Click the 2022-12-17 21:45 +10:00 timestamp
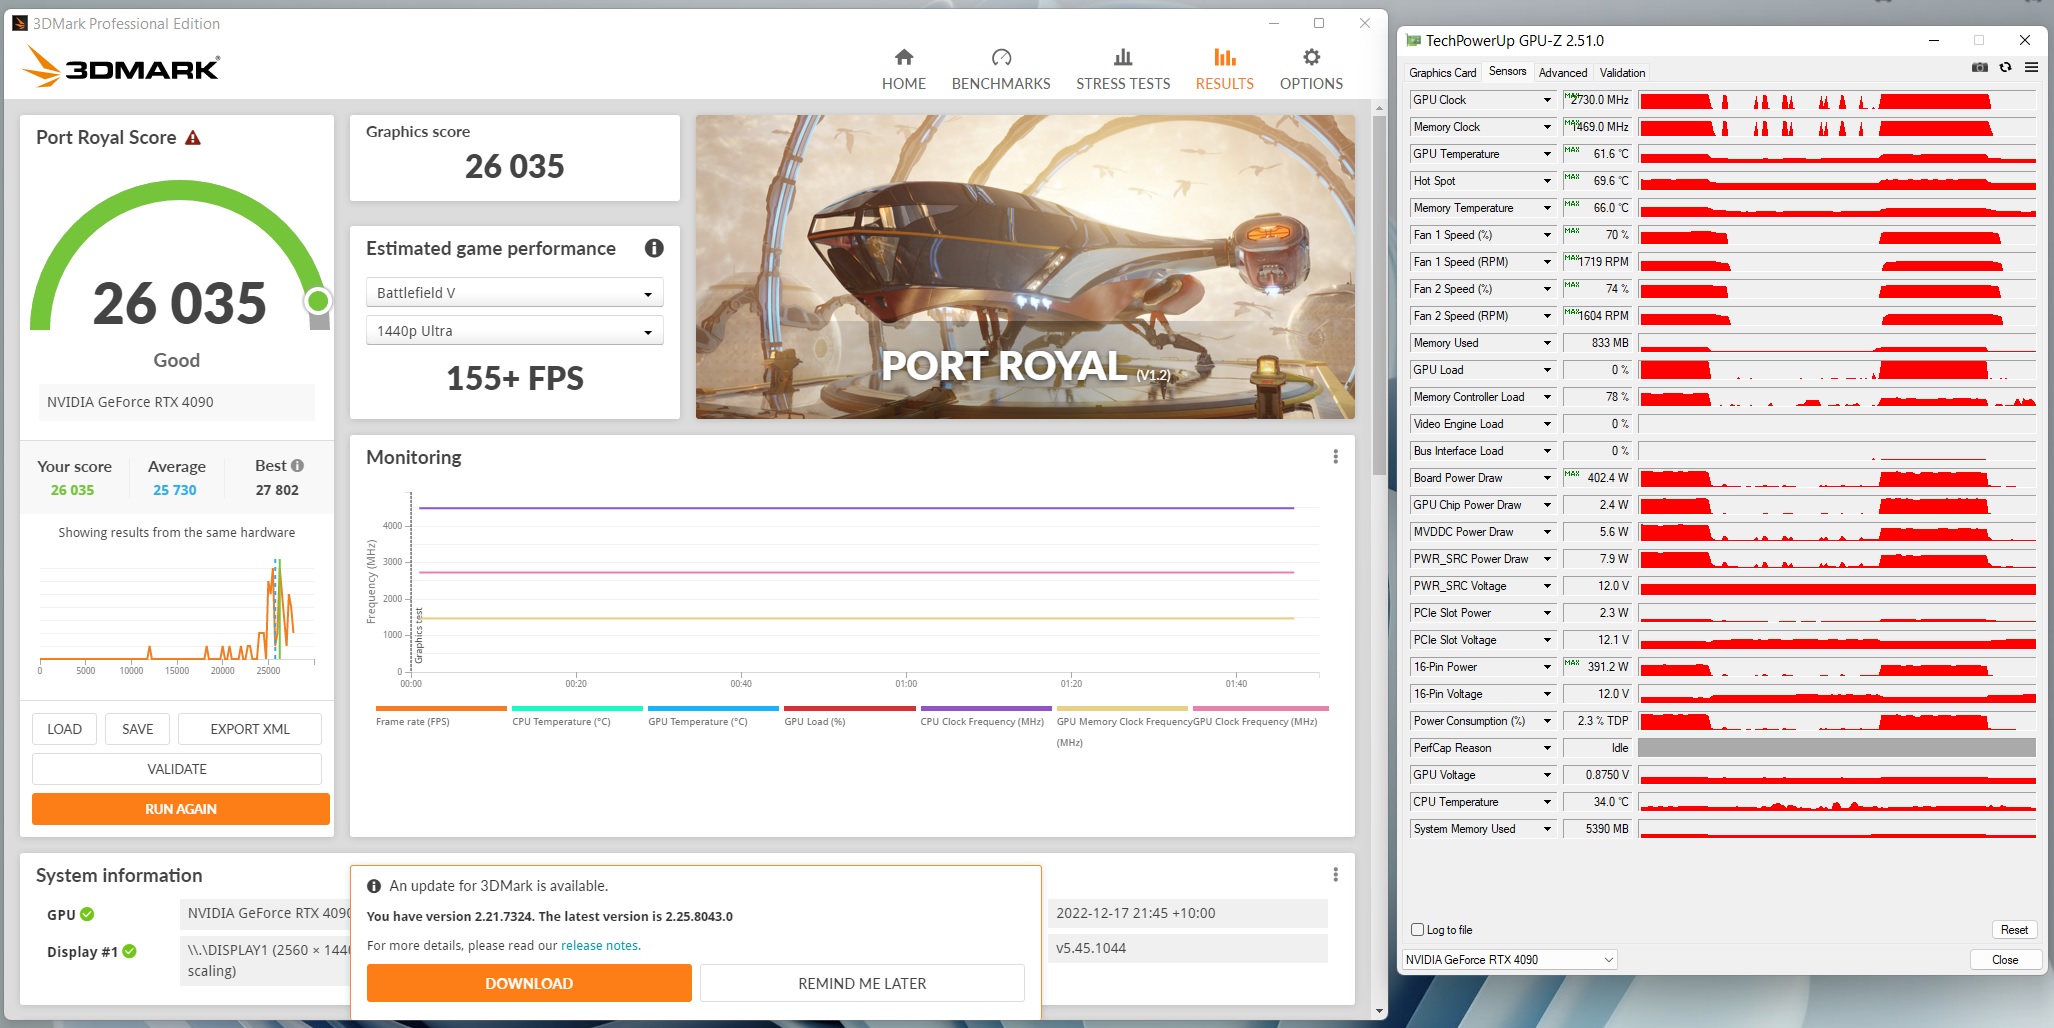 pos(1136,913)
